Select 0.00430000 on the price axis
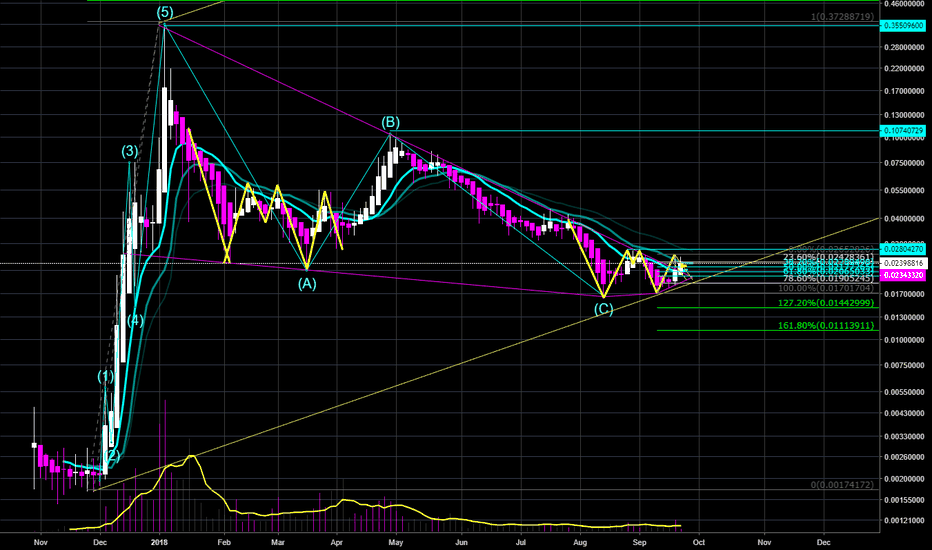932x550 pixels. tap(905, 413)
